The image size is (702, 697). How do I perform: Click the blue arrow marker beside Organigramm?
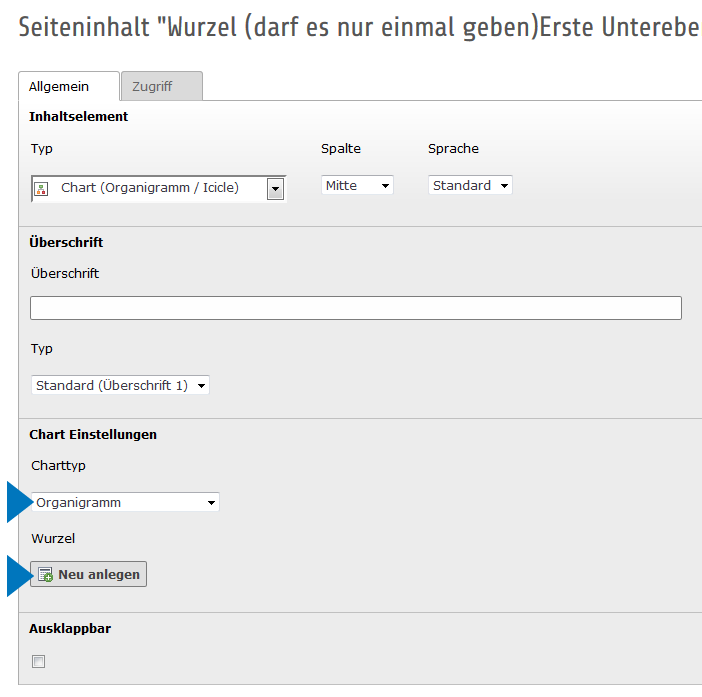20,502
